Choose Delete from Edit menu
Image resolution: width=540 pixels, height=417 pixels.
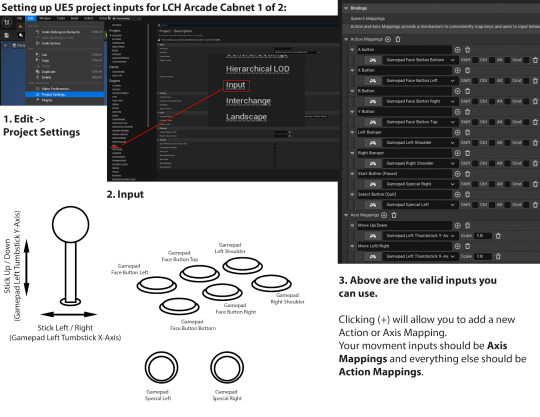tap(65, 77)
